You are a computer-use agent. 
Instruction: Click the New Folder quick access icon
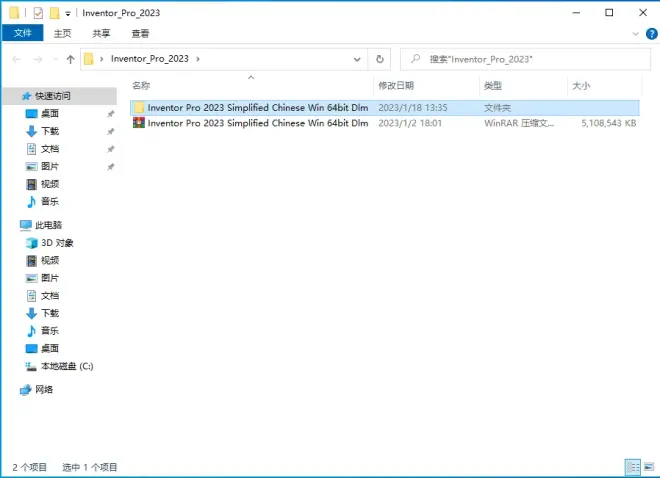coord(54,13)
